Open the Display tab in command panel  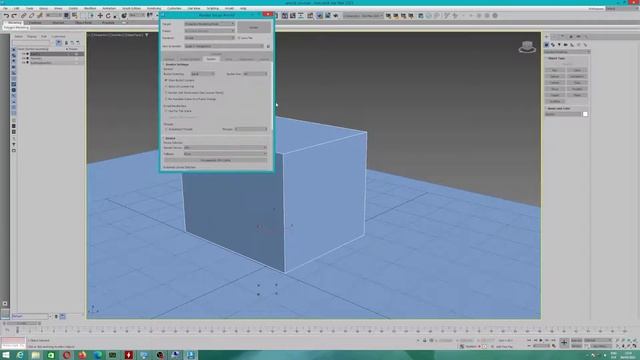(578, 36)
